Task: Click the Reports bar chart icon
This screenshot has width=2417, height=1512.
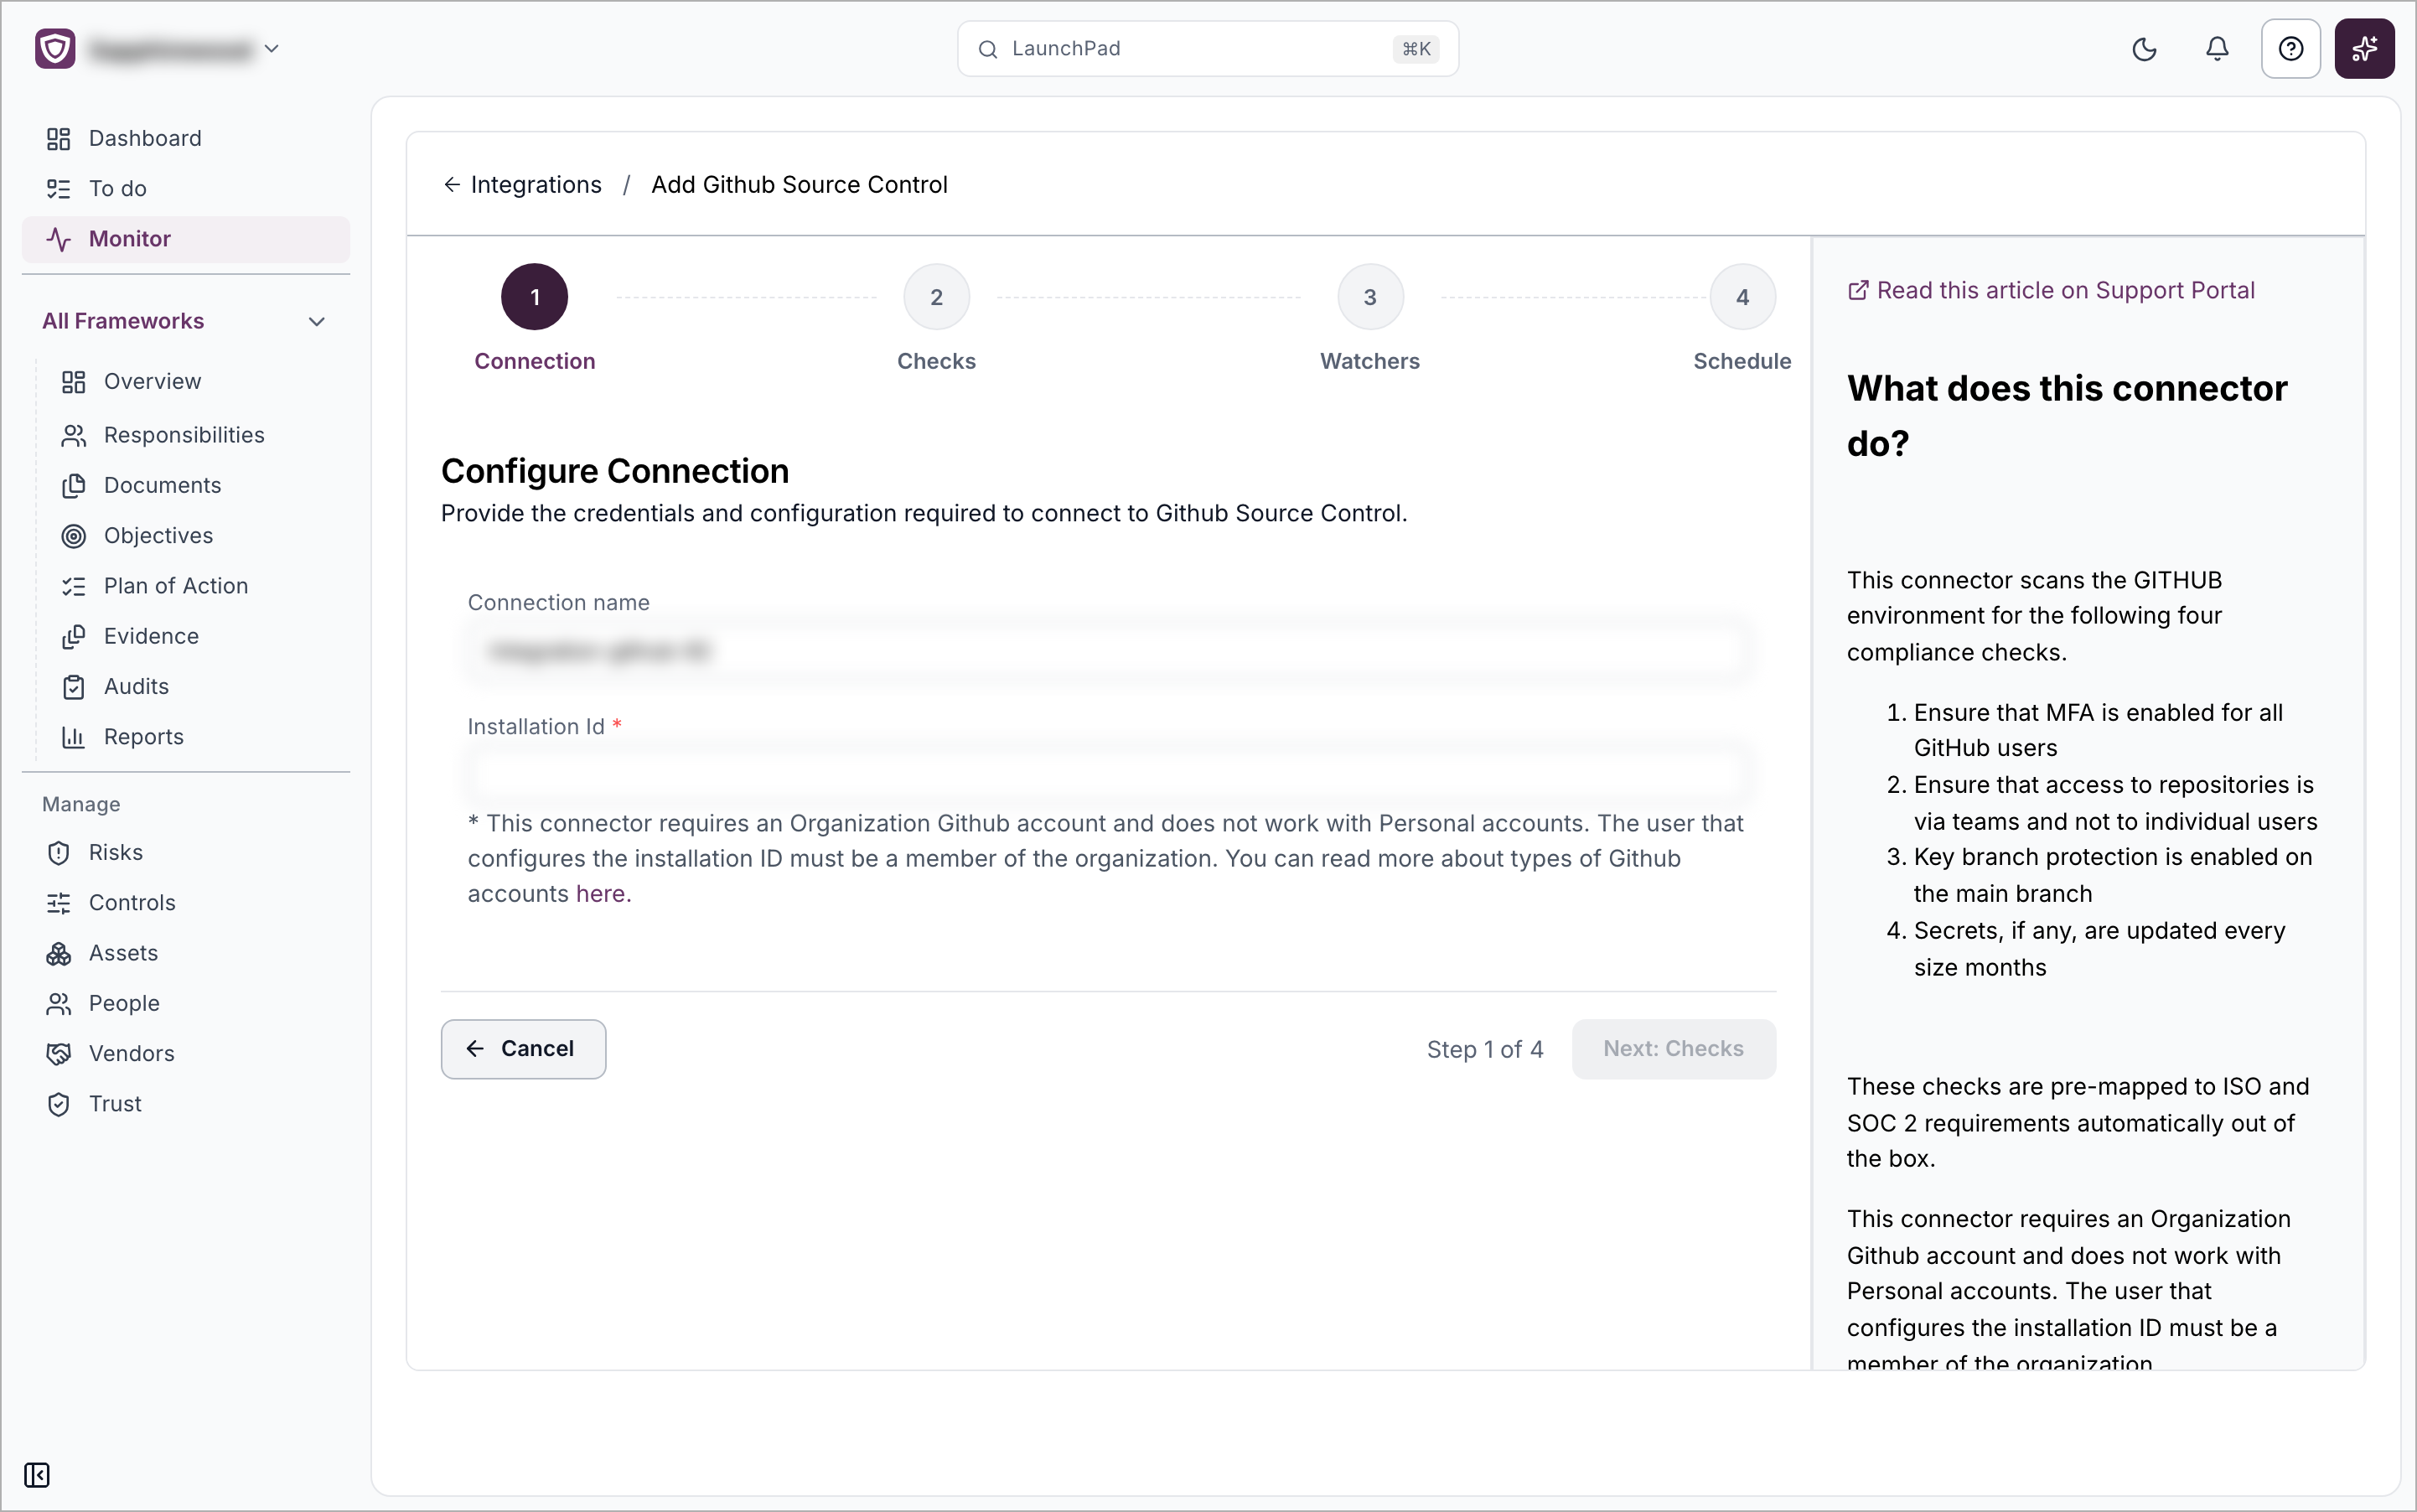Action: (x=74, y=737)
